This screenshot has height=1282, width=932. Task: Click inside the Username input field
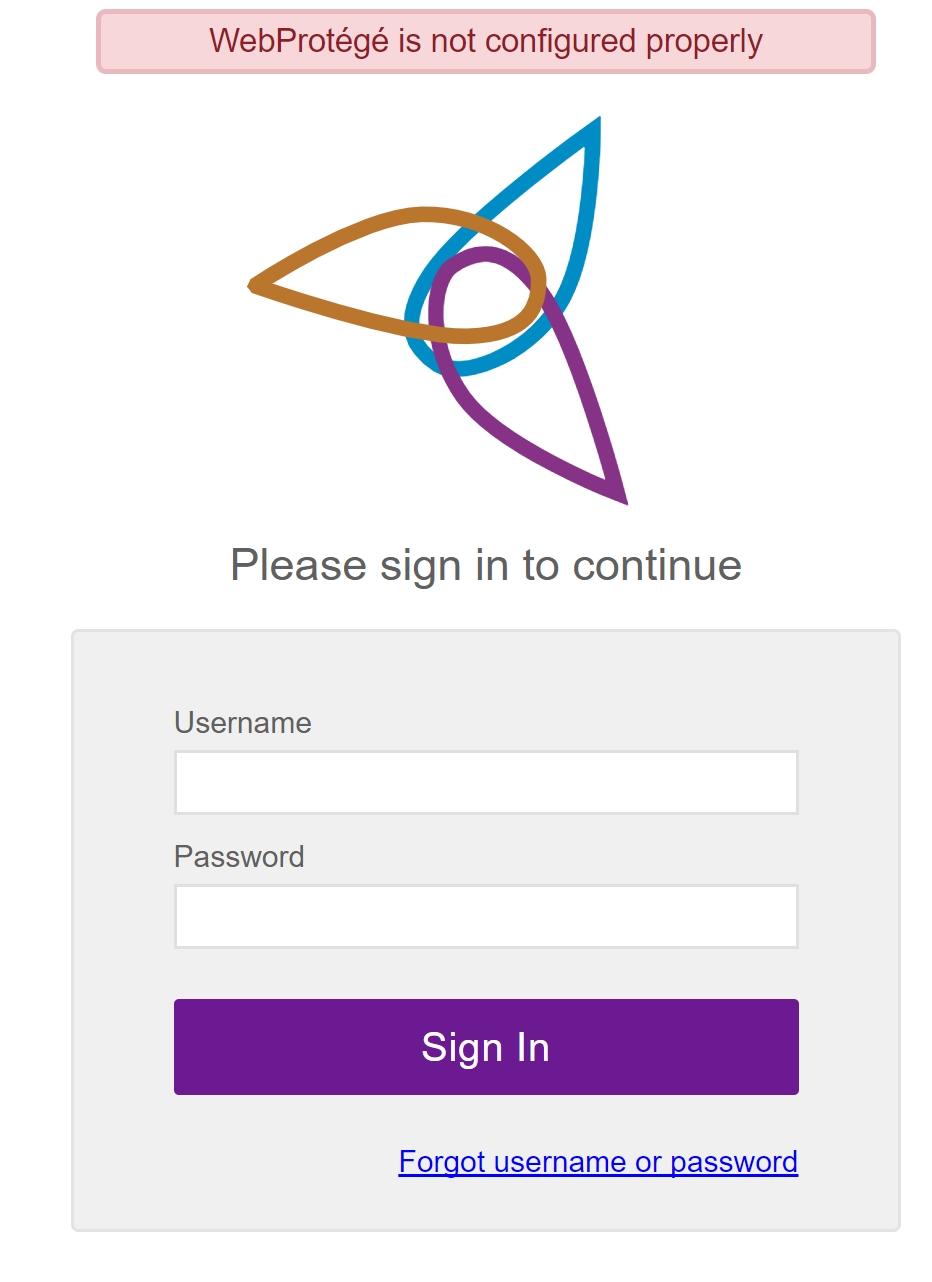click(486, 781)
